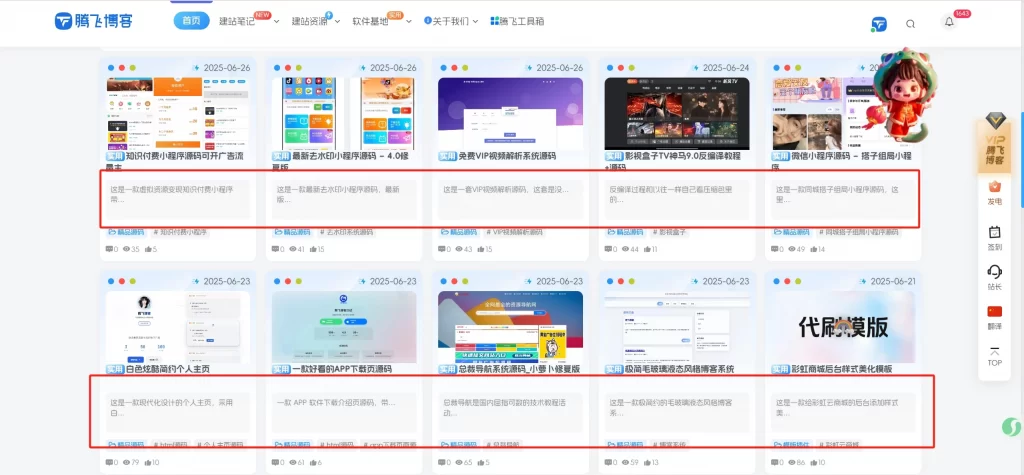This screenshot has height=475, width=1024.
Task: Click the 腾飞博客 logo
Action: point(93,21)
